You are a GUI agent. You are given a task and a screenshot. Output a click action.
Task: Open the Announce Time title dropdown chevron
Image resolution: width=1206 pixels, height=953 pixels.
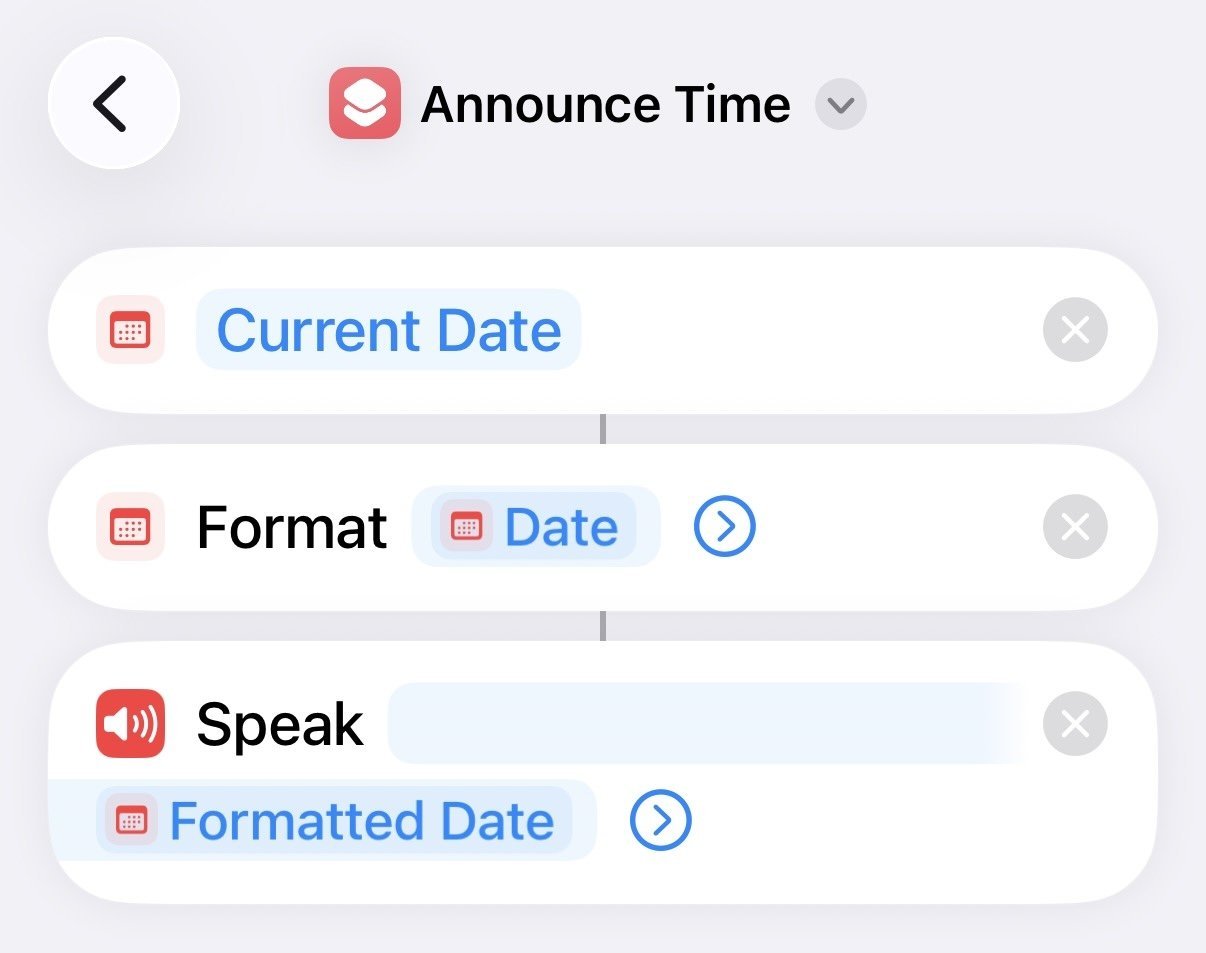click(x=840, y=105)
